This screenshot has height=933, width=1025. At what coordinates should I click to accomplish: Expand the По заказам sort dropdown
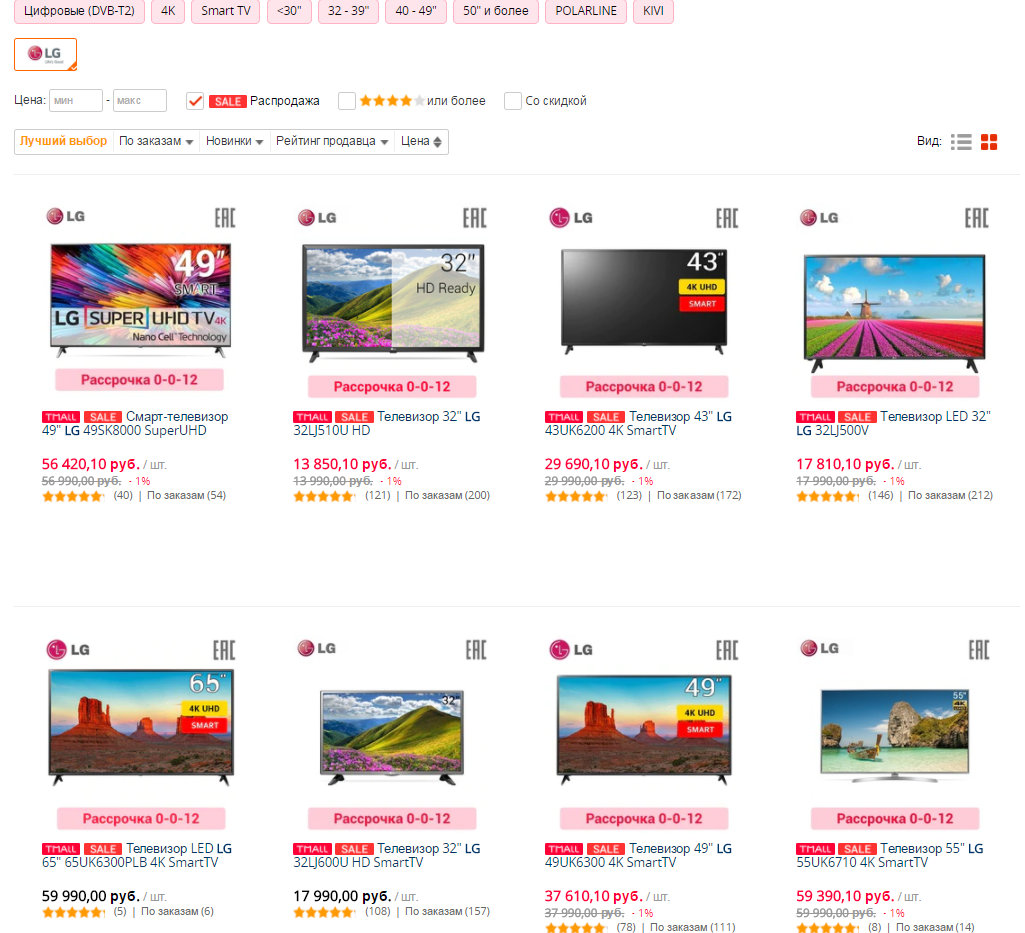click(x=156, y=142)
